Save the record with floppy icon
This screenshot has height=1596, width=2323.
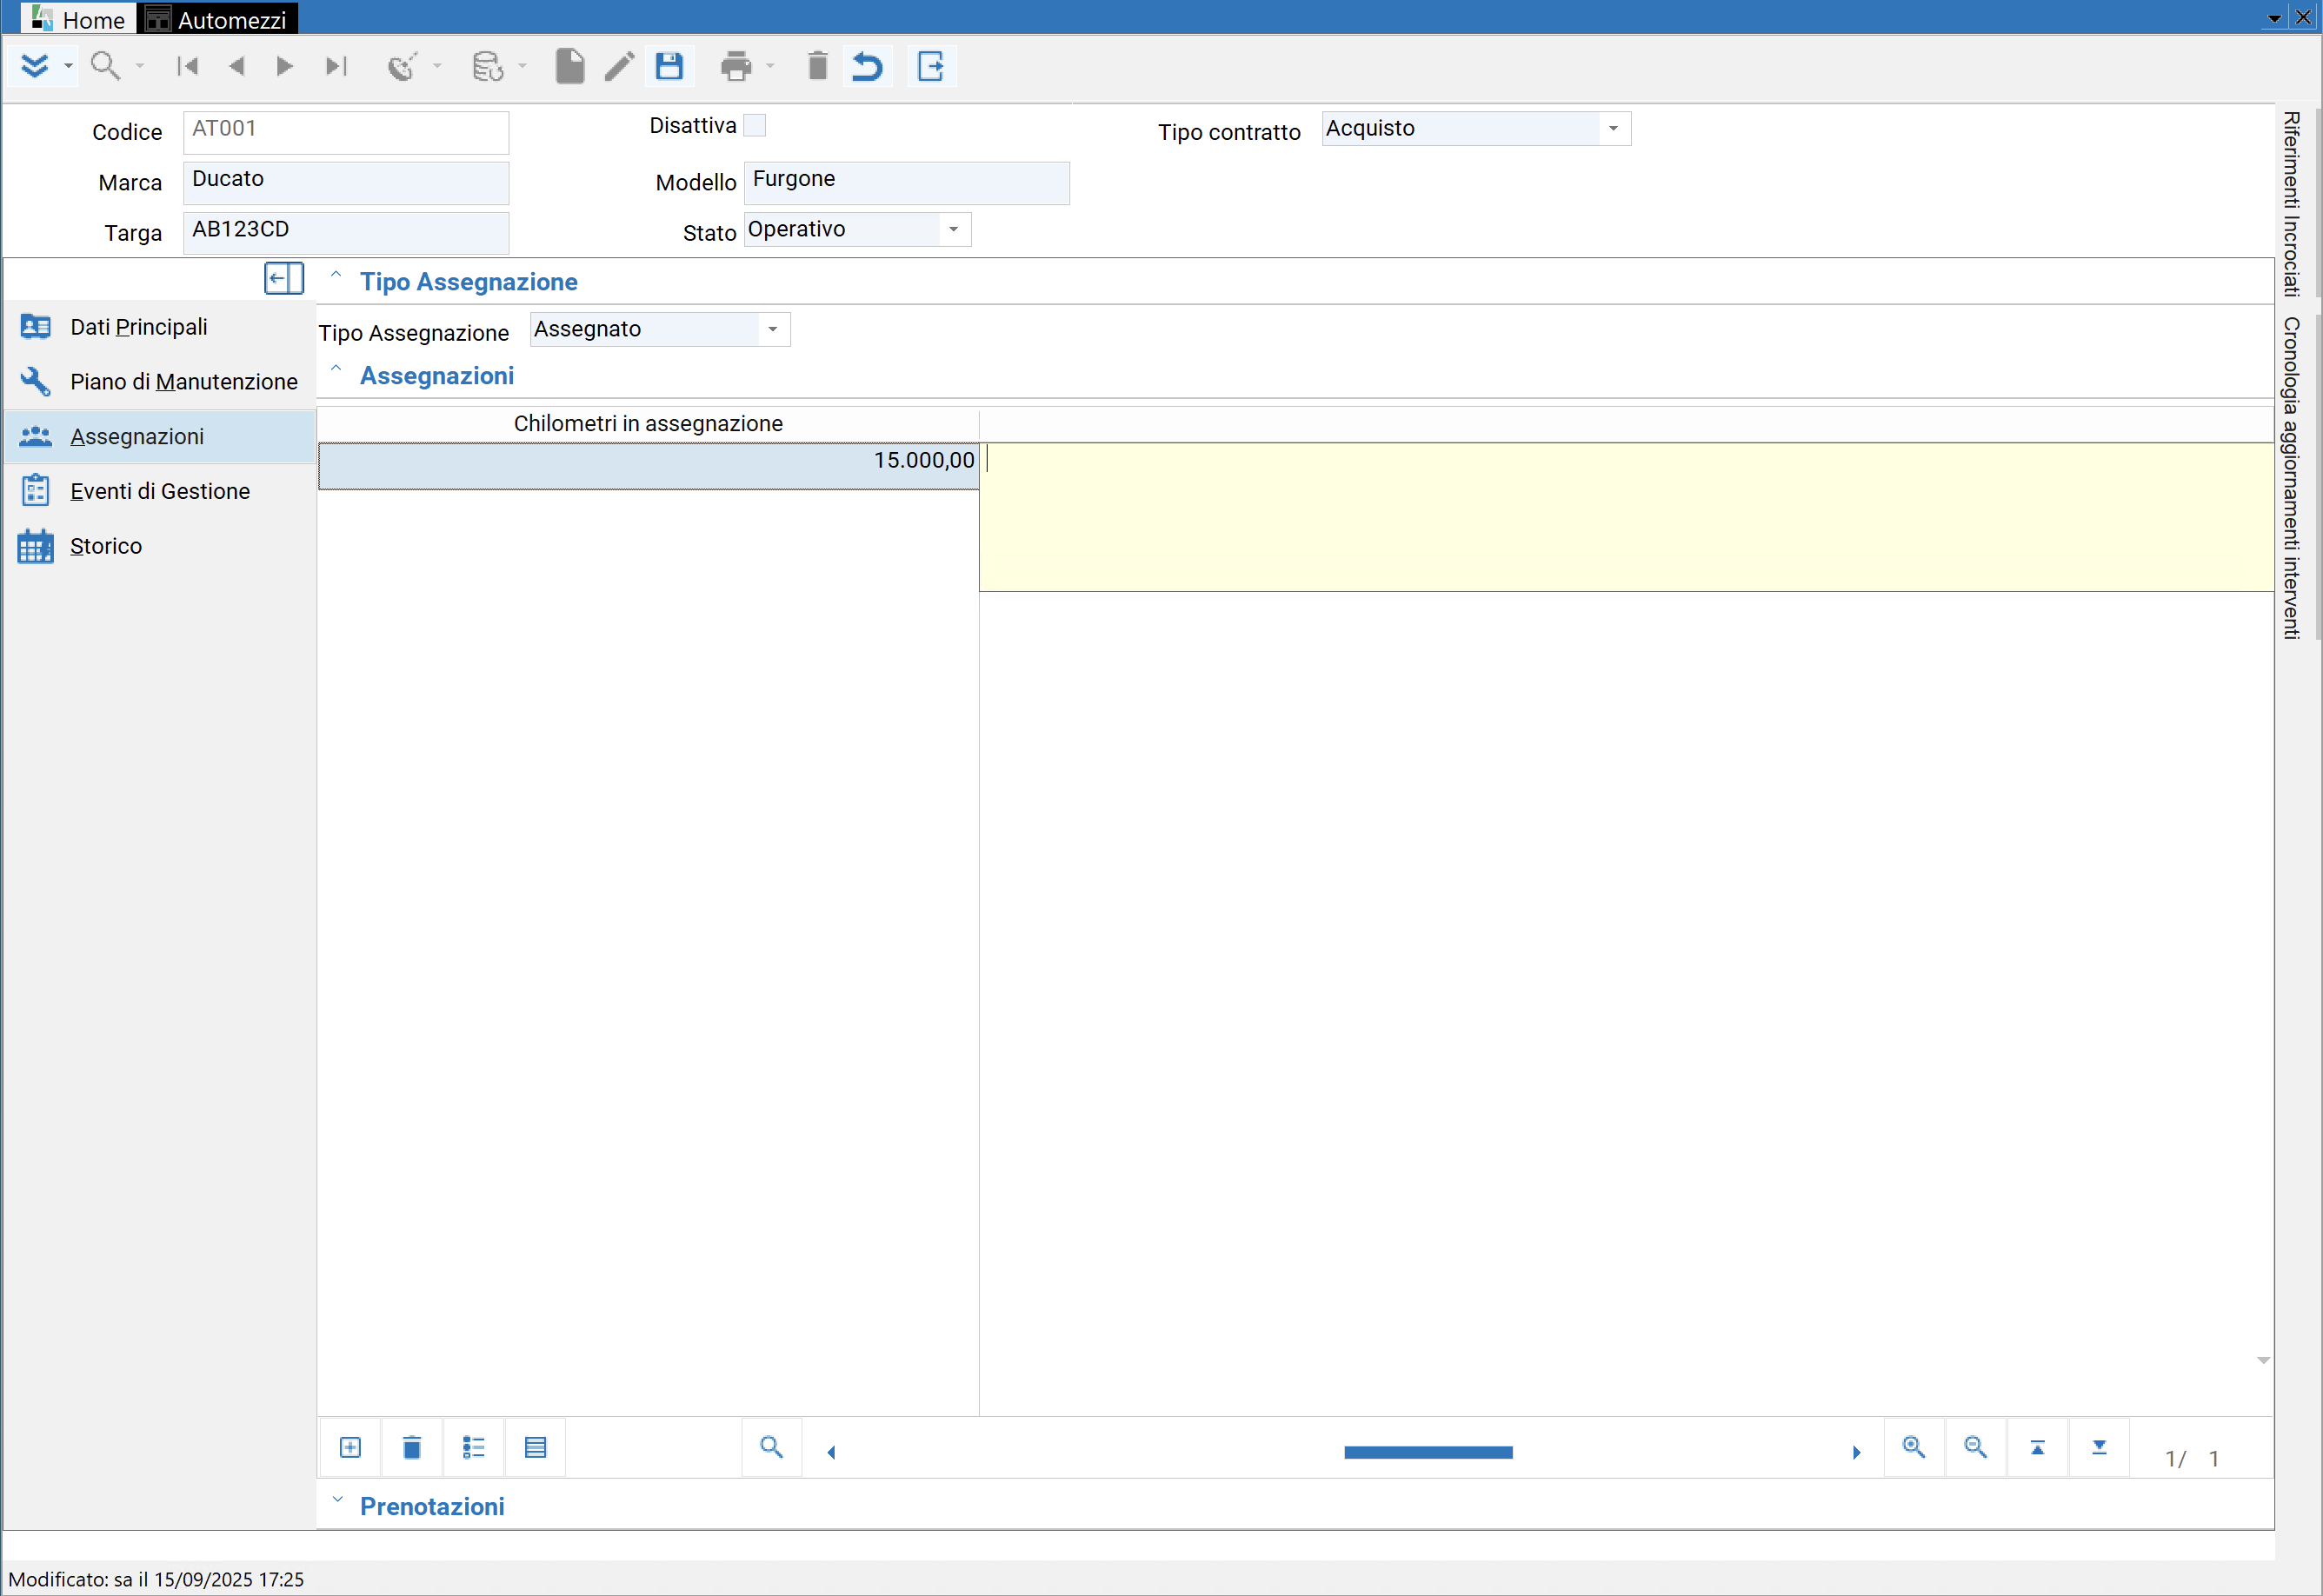coord(669,66)
